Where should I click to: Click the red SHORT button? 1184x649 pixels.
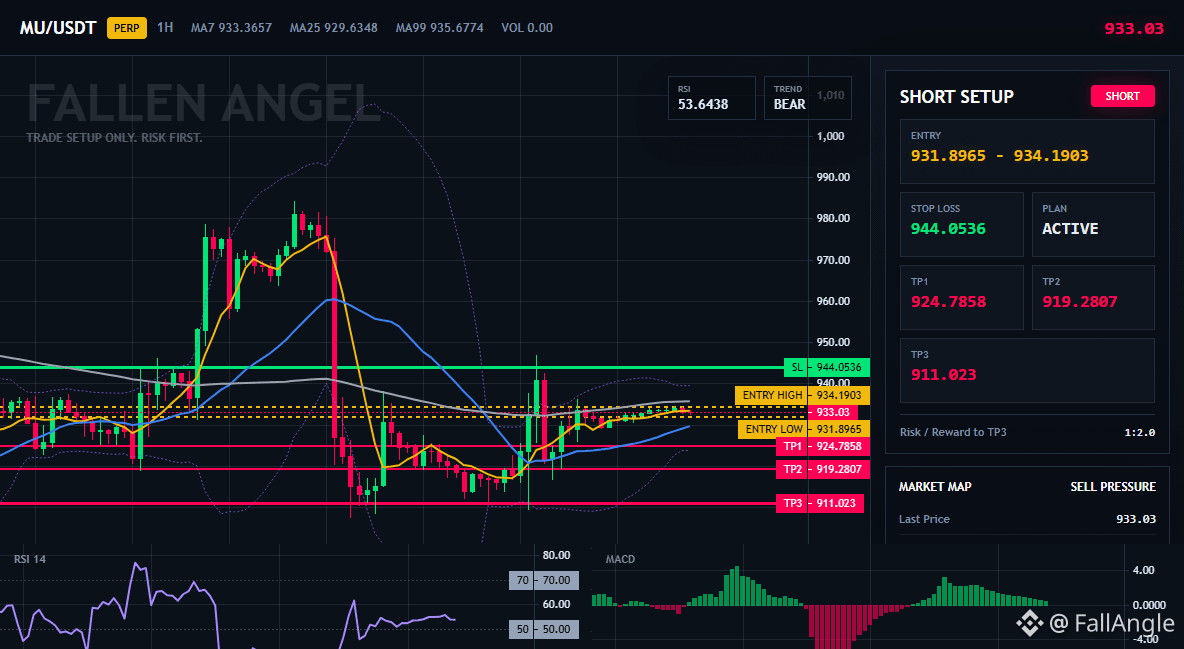tap(1122, 96)
